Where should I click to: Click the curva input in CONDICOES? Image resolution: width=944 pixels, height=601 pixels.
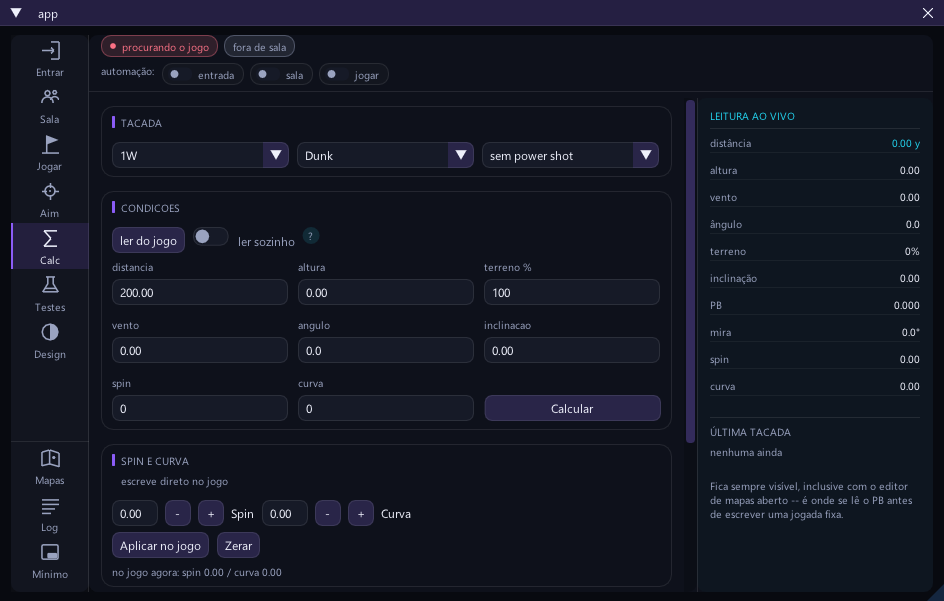pos(385,408)
